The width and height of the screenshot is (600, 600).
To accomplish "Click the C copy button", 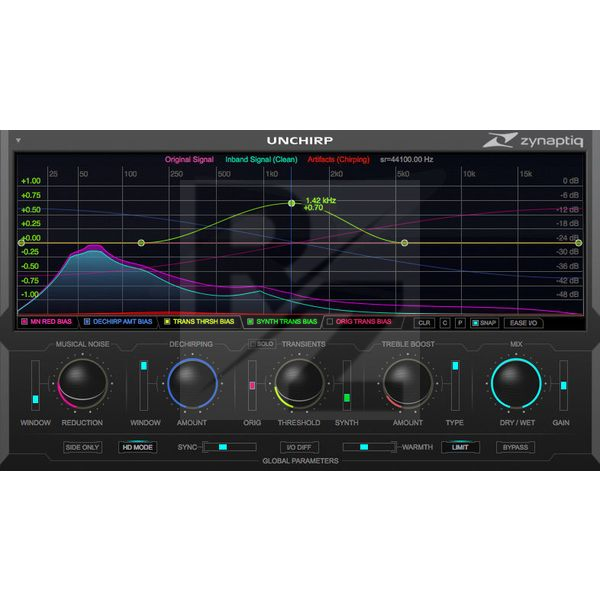I will 445,323.
